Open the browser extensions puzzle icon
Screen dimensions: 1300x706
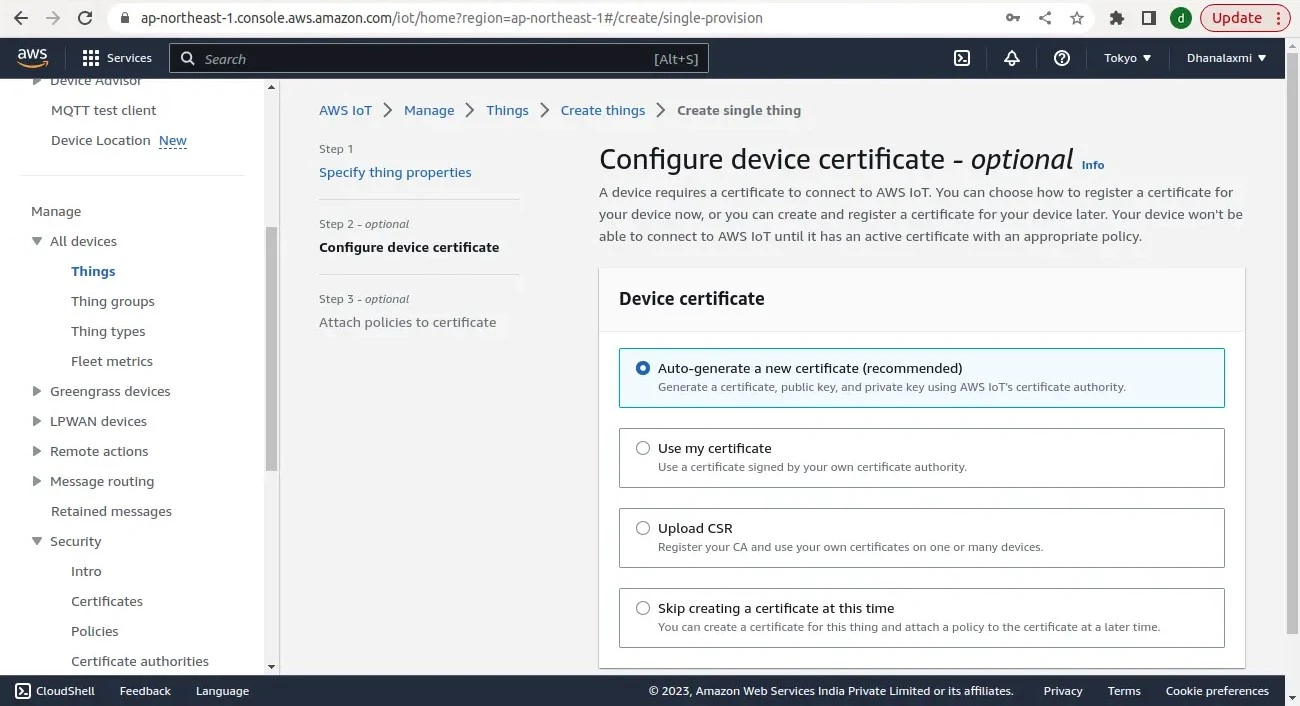(x=1117, y=18)
